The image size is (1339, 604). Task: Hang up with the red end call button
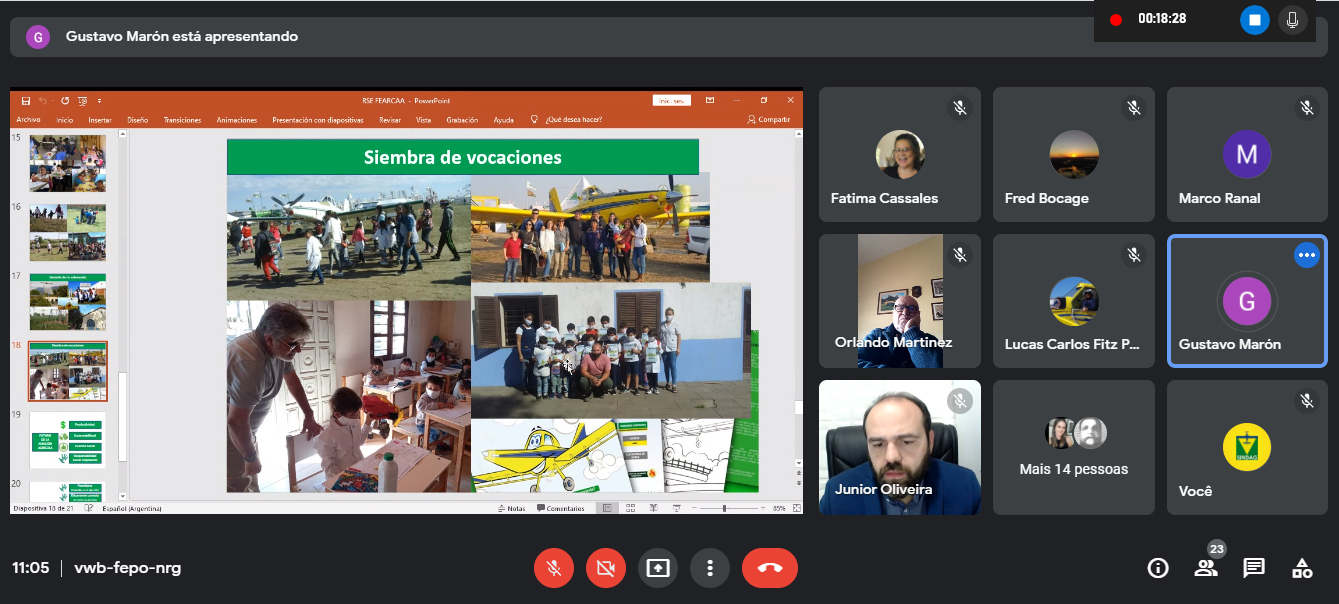click(x=769, y=568)
